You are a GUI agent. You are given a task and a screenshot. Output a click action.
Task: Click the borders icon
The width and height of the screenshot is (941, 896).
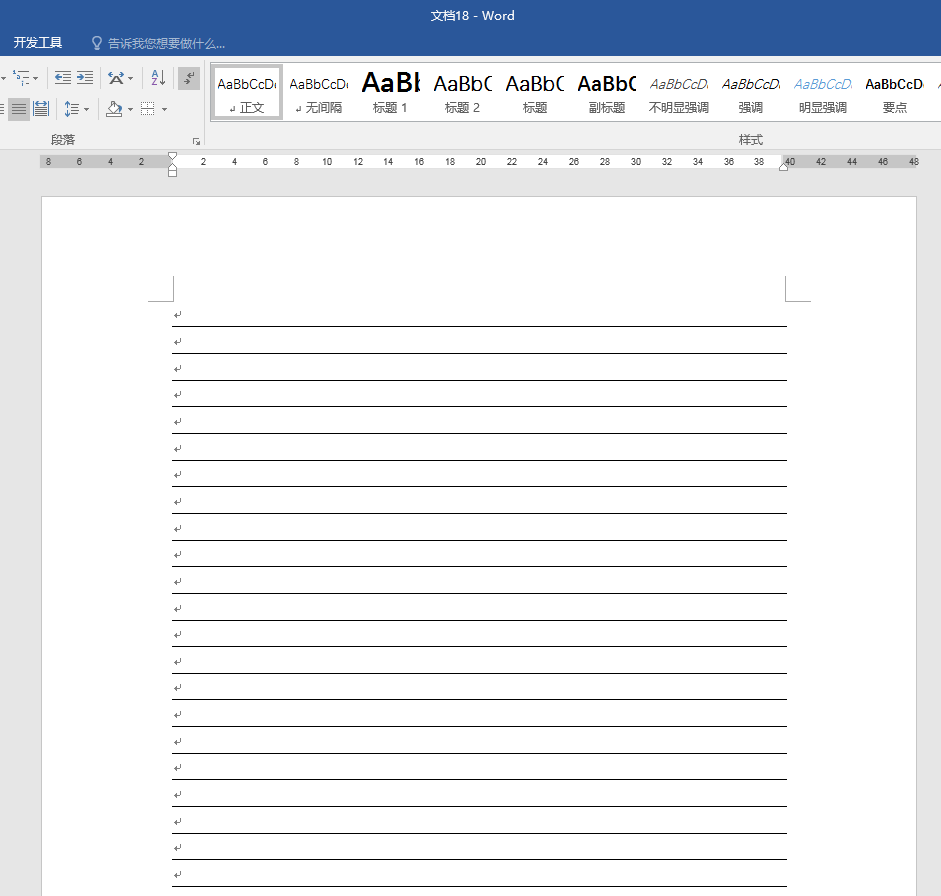click(x=148, y=108)
